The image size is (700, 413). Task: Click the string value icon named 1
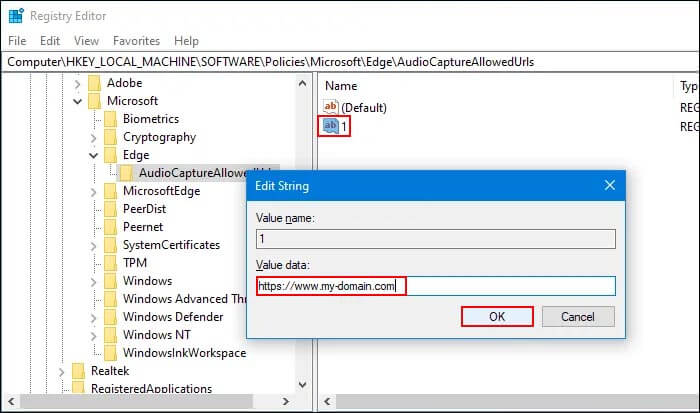pos(331,126)
